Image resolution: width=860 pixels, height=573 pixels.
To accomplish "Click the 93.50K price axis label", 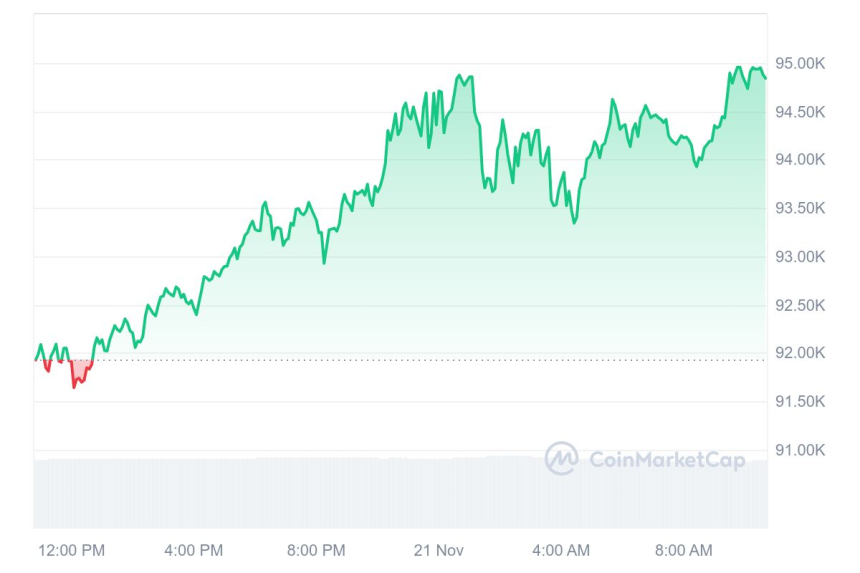I will [801, 208].
